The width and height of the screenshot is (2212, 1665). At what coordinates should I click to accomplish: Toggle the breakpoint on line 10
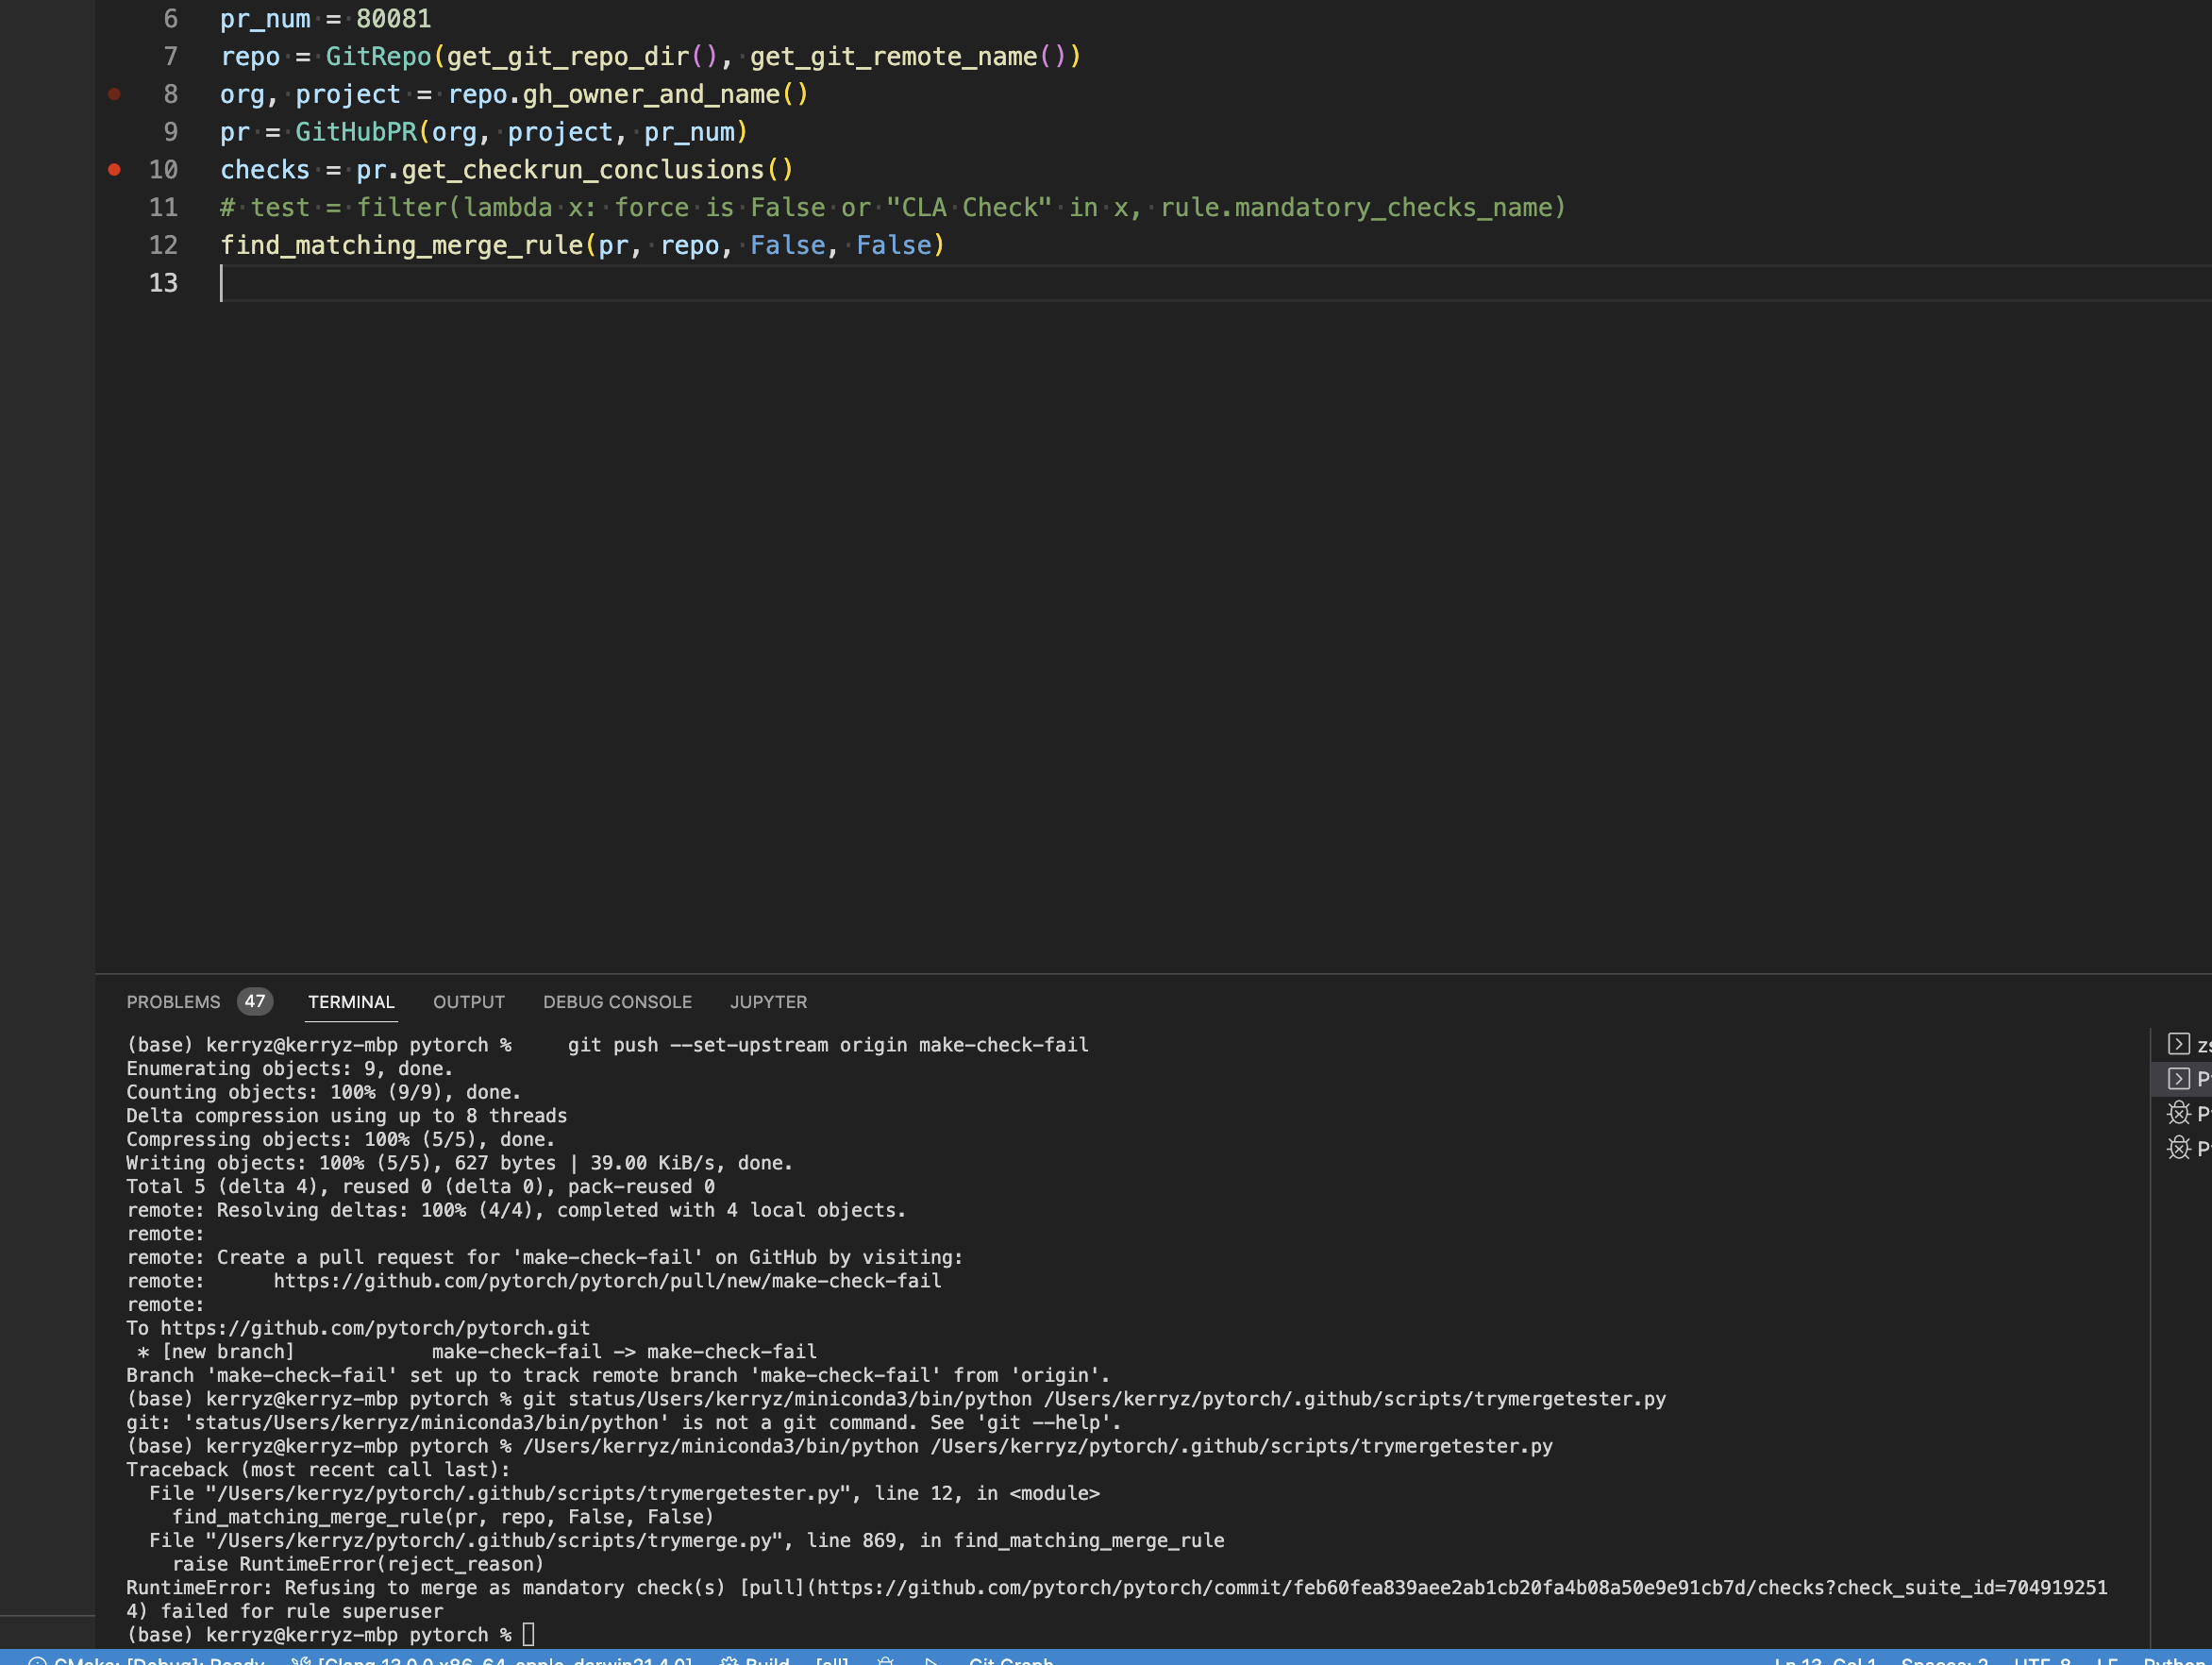[114, 170]
